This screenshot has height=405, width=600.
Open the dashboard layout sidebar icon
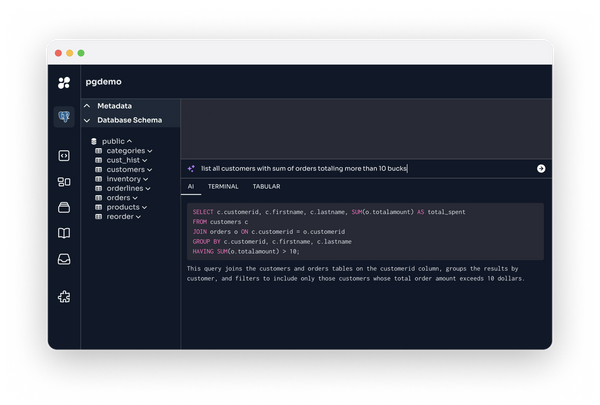tap(64, 181)
